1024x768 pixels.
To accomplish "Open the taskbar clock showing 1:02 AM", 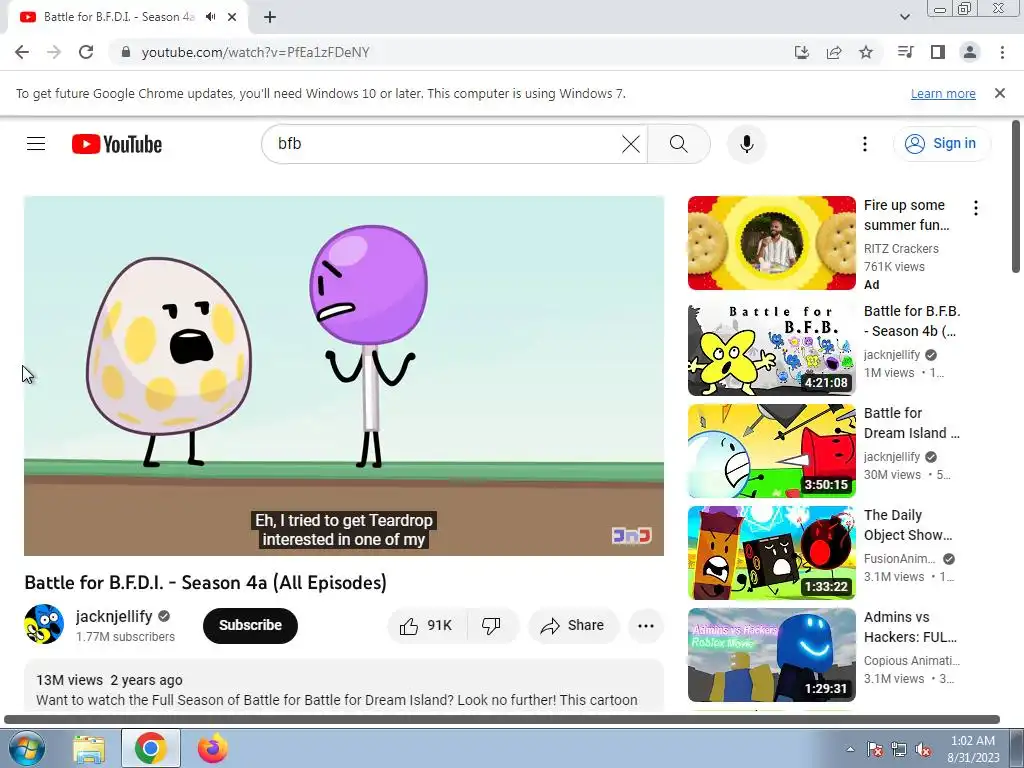I will point(973,749).
